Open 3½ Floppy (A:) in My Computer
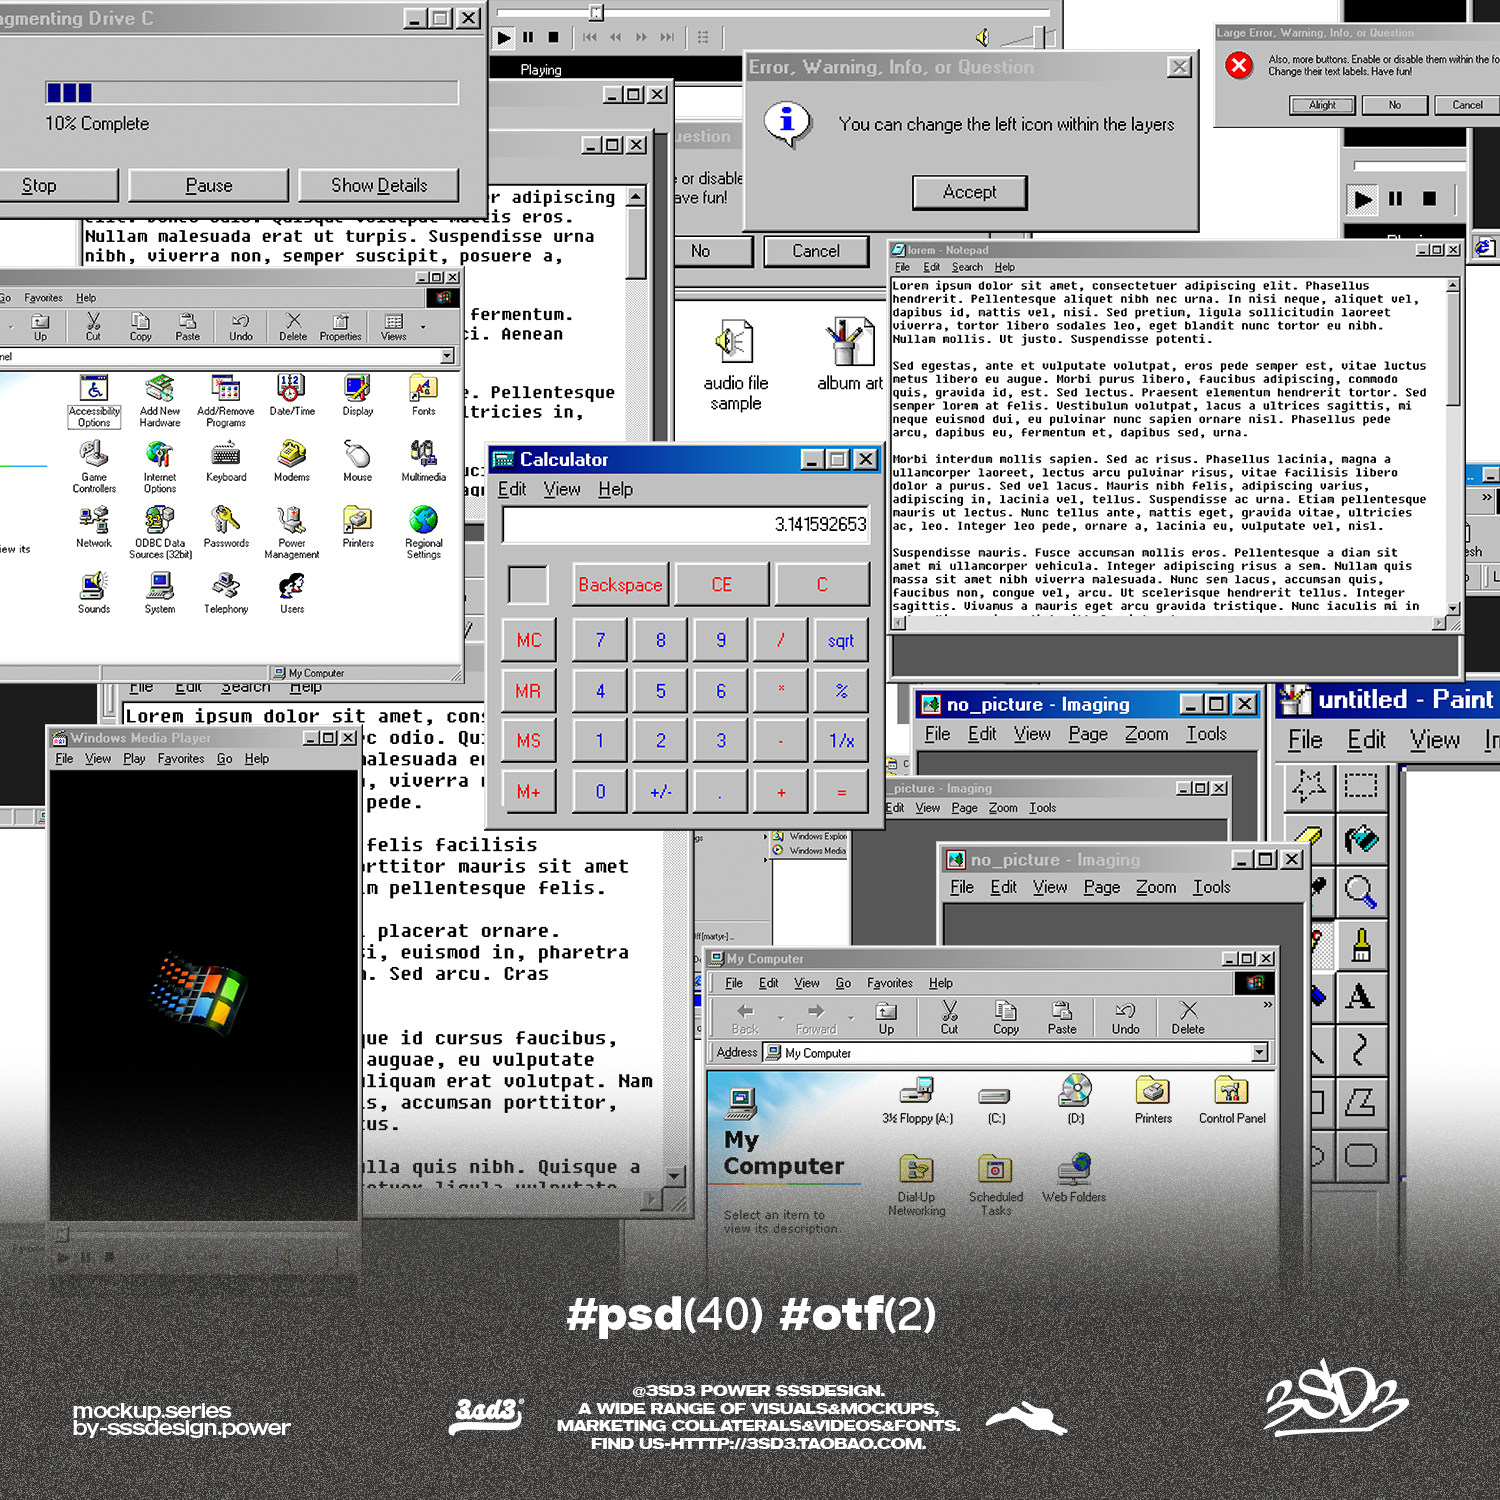This screenshot has height=1500, width=1500. coord(917,1100)
